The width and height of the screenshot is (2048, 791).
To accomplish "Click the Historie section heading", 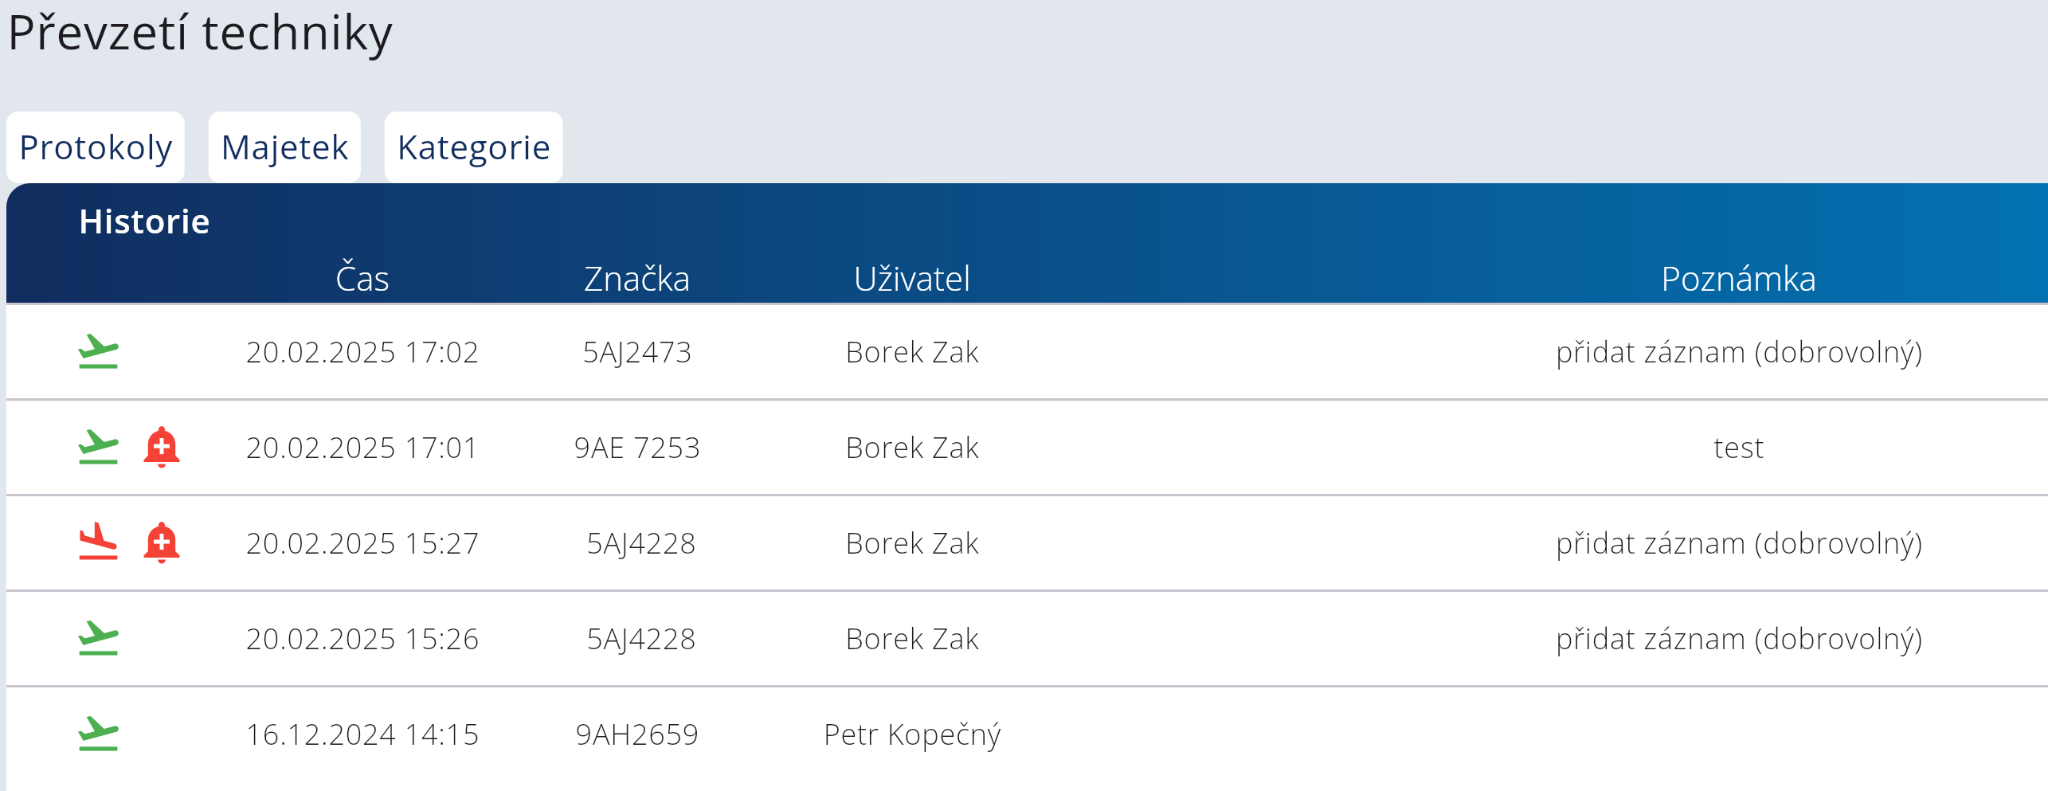I will [144, 221].
